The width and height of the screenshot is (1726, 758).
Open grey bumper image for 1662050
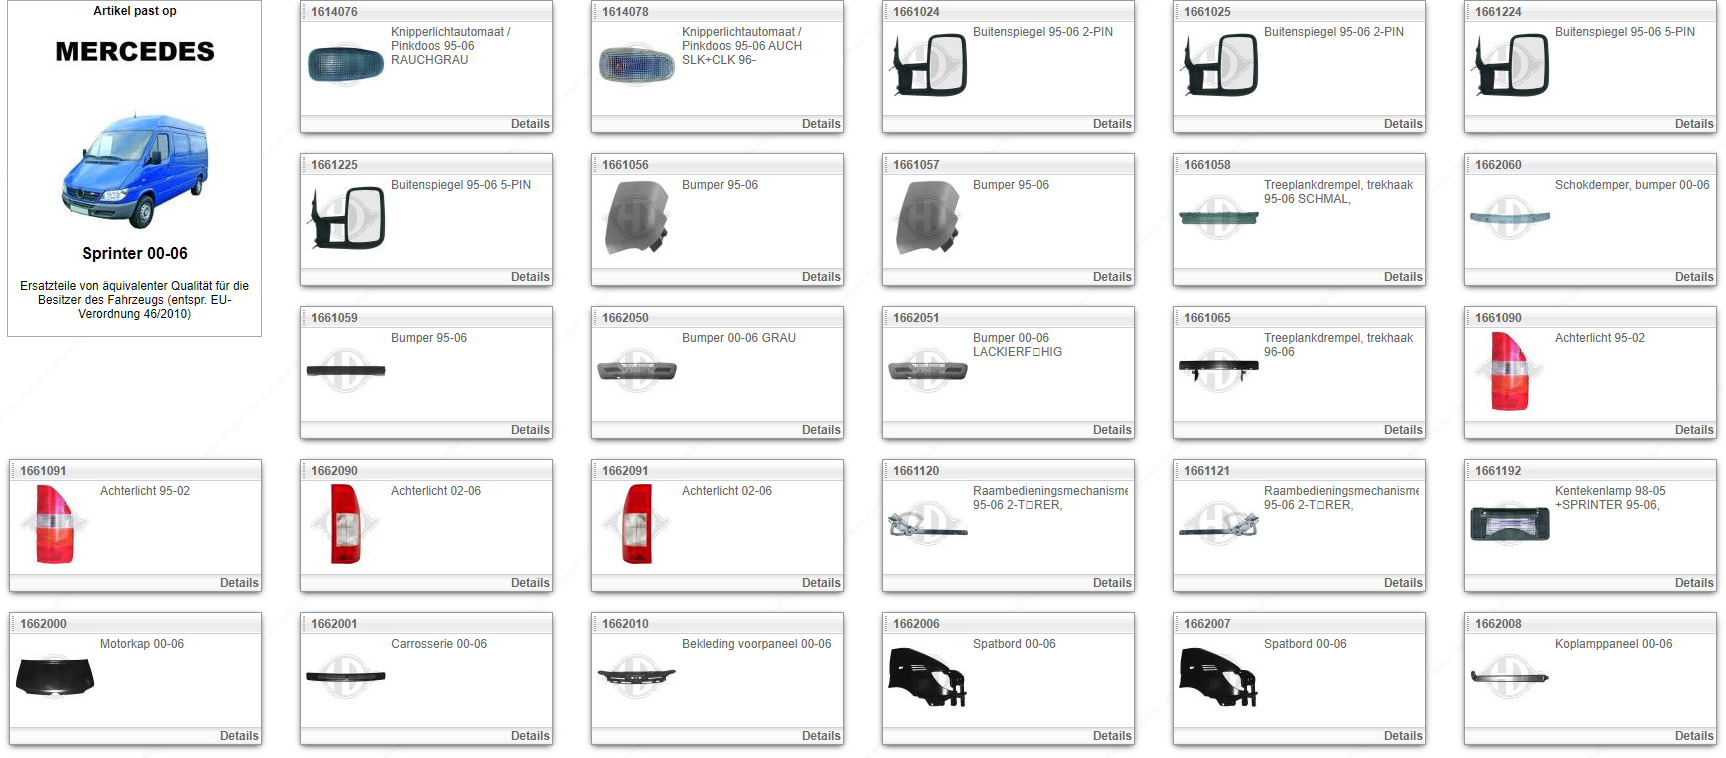[x=637, y=371]
